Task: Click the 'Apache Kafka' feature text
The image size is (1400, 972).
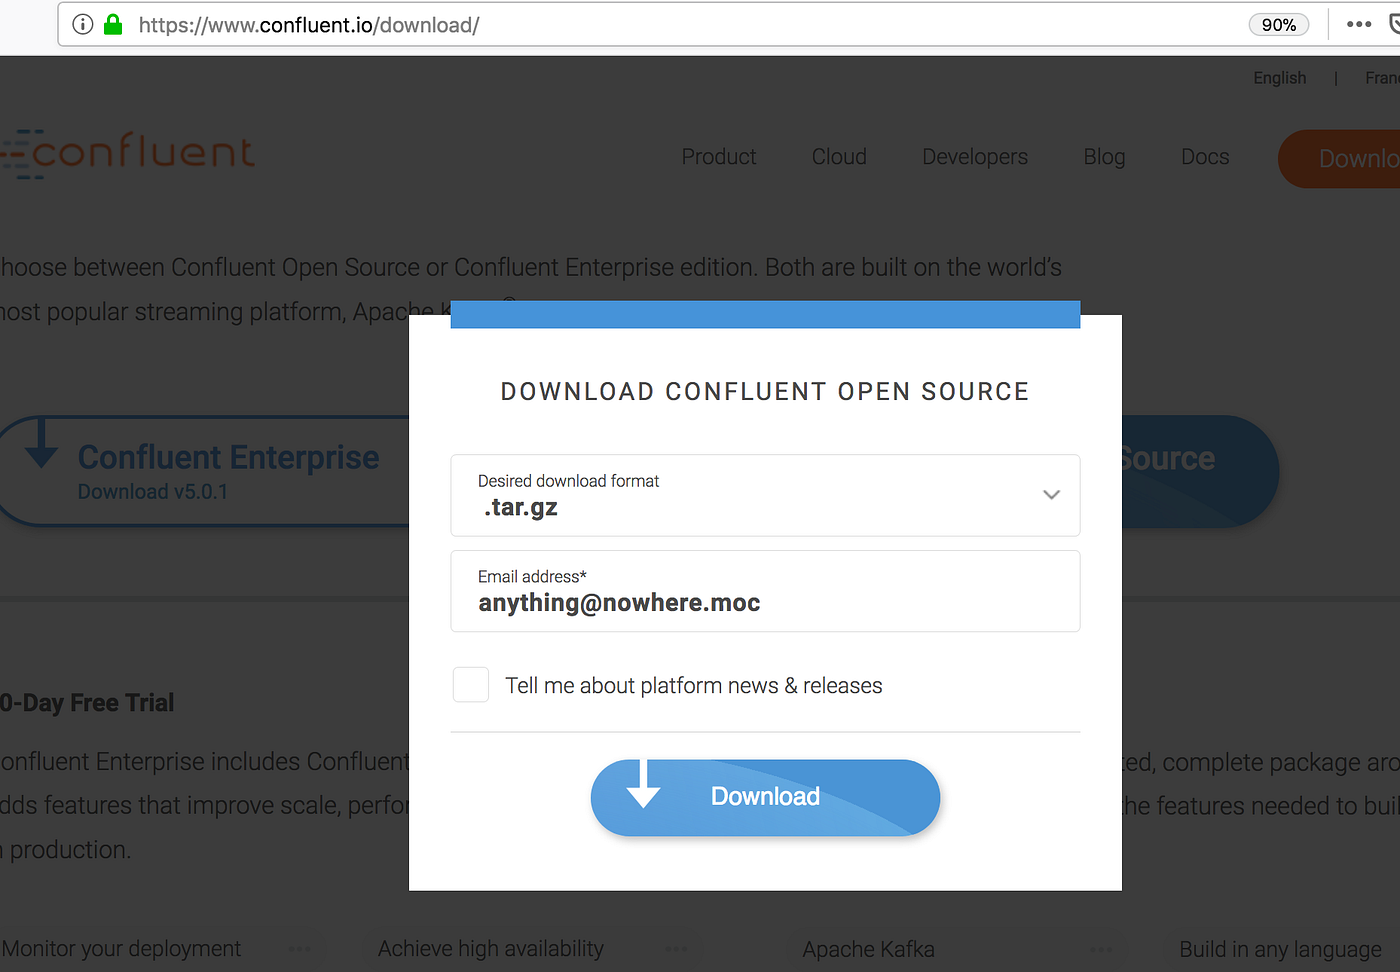Action: click(x=868, y=949)
